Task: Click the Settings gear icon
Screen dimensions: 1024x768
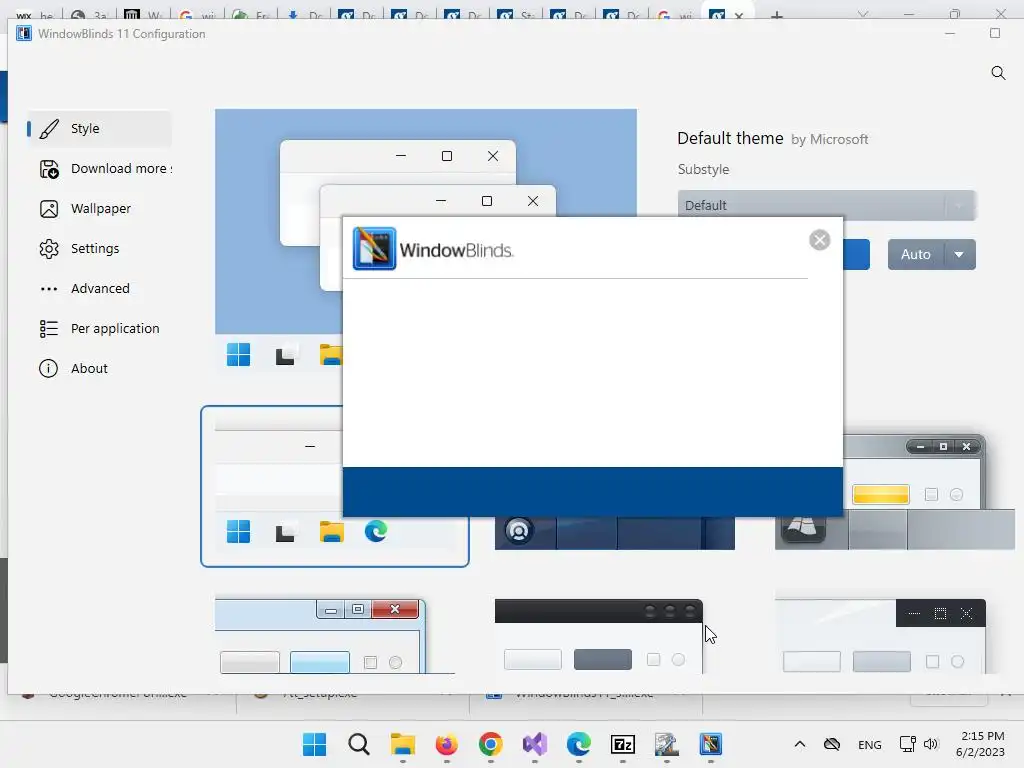Action: [x=49, y=249]
